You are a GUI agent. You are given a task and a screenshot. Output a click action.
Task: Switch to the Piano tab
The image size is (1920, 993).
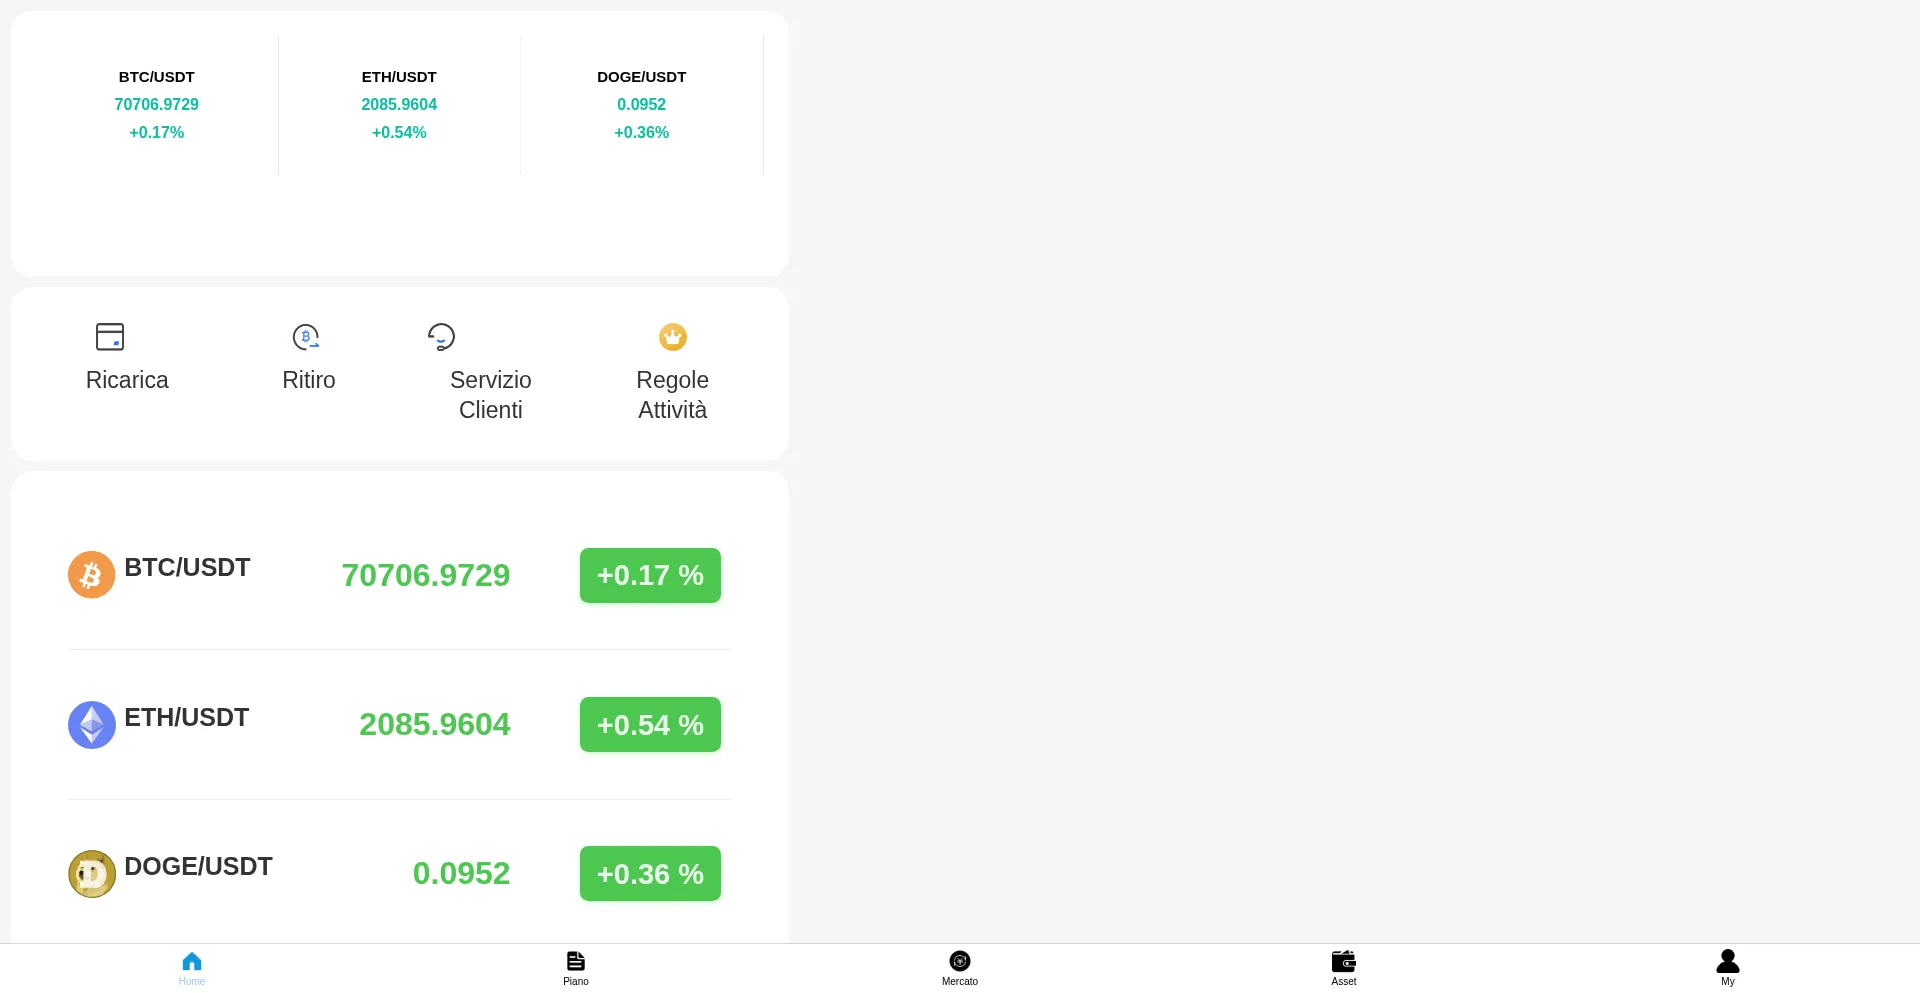pyautogui.click(x=576, y=968)
